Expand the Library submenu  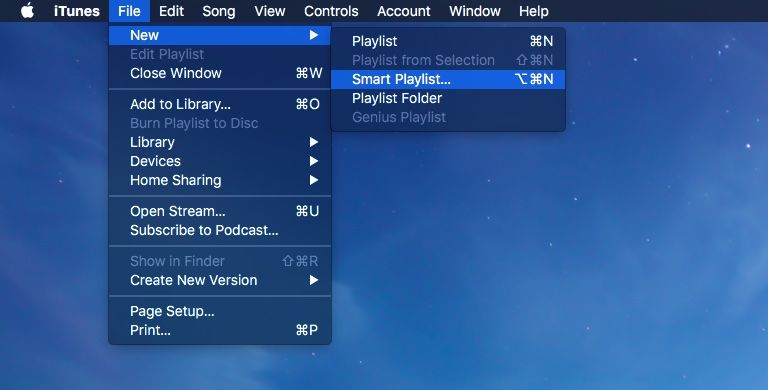(x=220, y=143)
